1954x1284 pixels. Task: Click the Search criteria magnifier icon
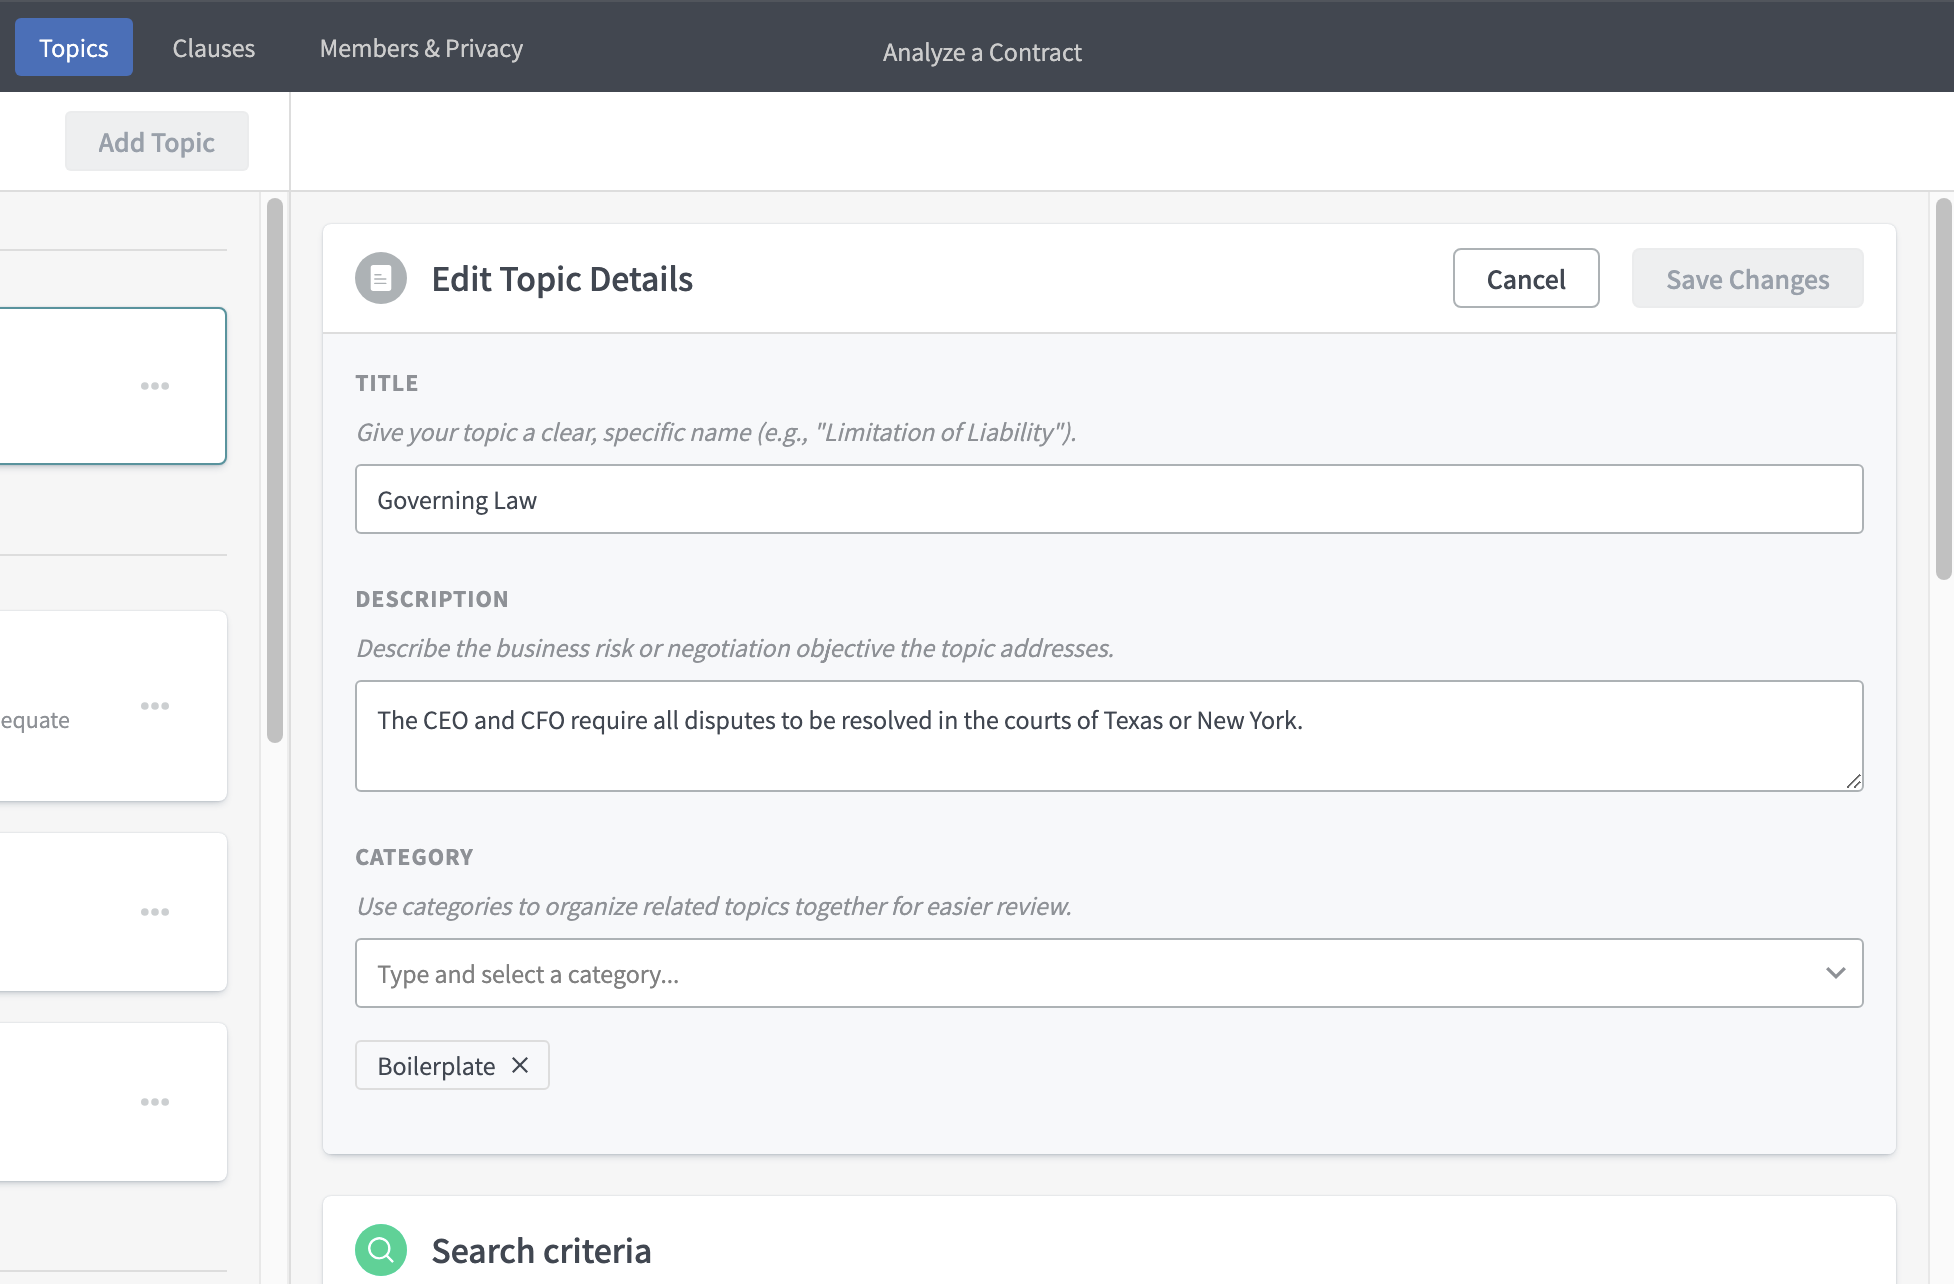pos(381,1250)
